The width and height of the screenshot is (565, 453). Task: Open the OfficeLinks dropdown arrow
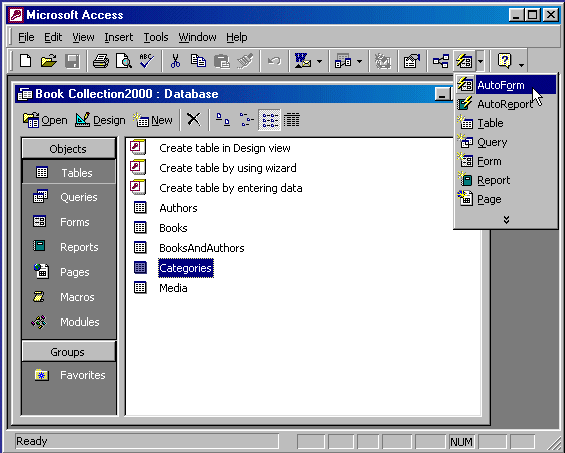[319, 62]
